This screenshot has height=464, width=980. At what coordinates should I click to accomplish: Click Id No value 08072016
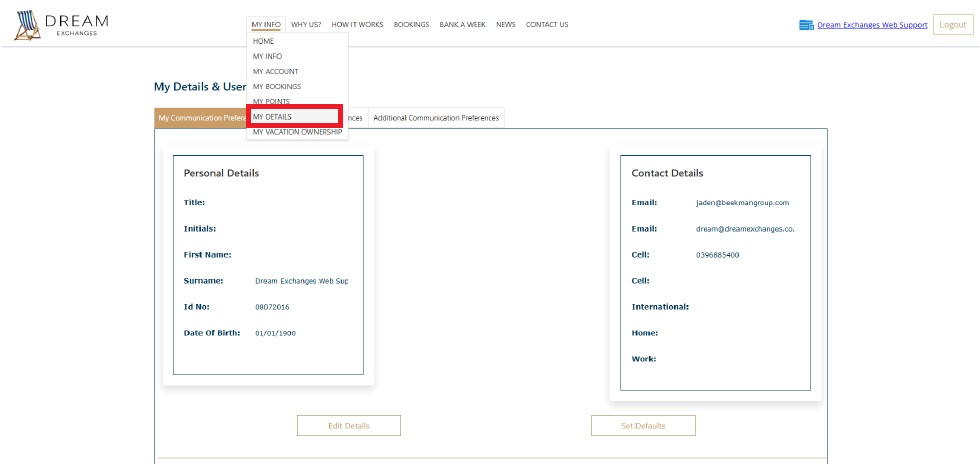pos(272,307)
